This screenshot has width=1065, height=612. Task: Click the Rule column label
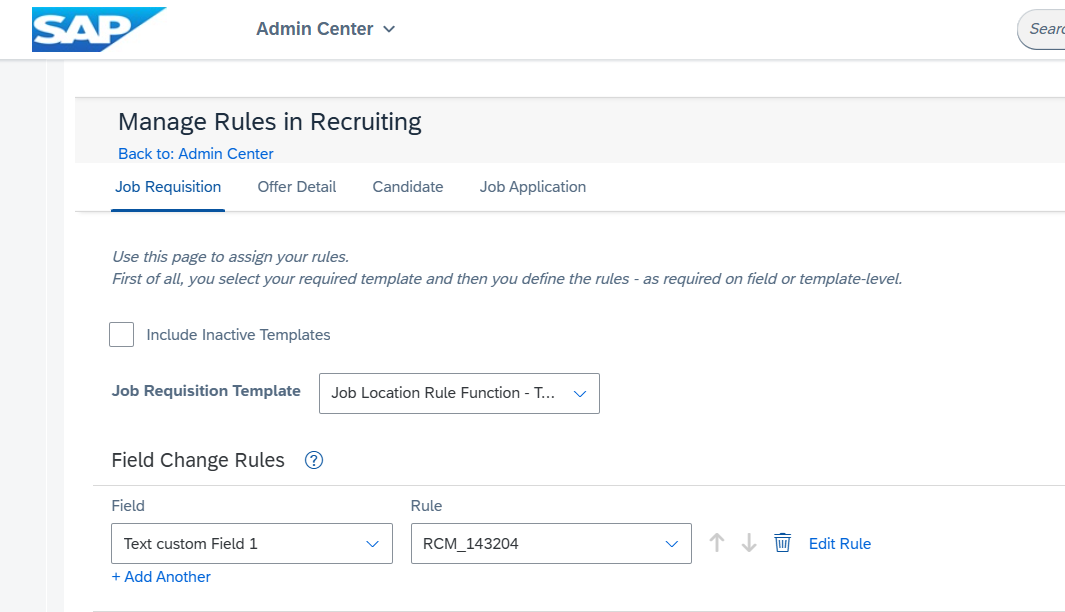pyautogui.click(x=426, y=506)
